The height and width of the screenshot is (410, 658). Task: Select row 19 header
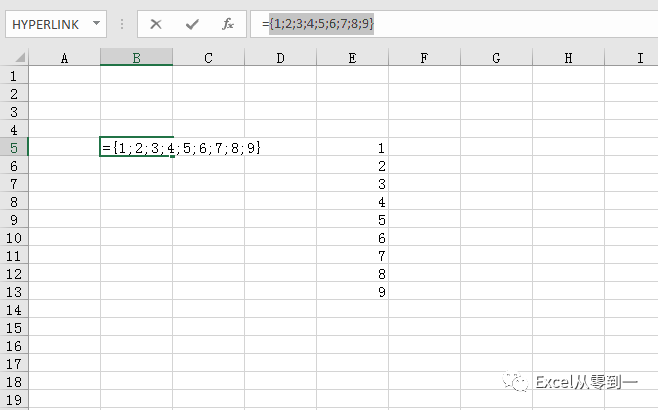[x=14, y=400]
